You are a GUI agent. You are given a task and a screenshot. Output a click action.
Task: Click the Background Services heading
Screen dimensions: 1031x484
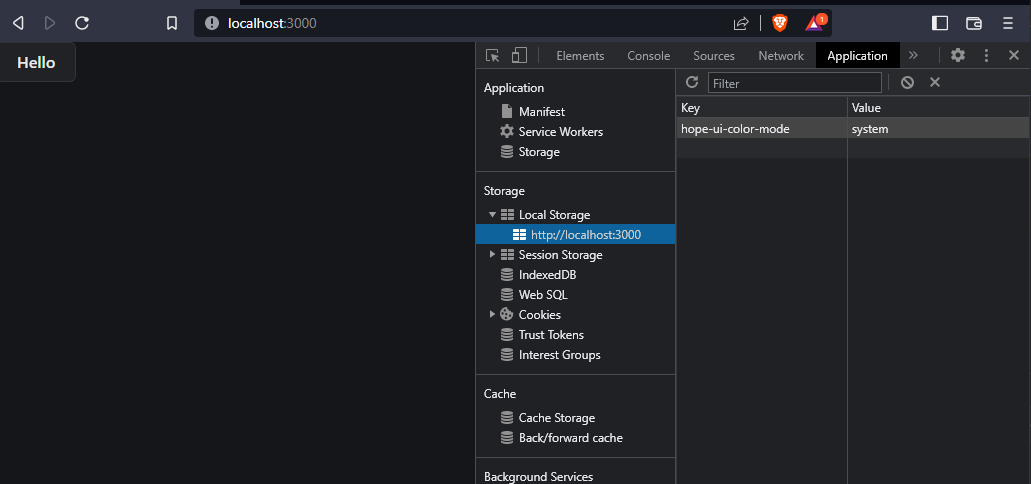pyautogui.click(x=539, y=477)
